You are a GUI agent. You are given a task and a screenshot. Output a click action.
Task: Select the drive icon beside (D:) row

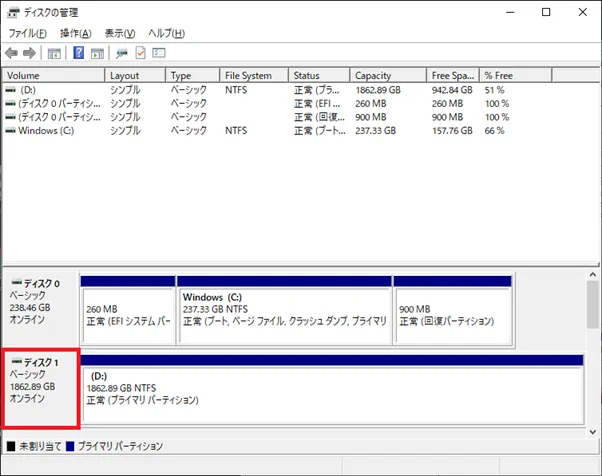tap(11, 90)
